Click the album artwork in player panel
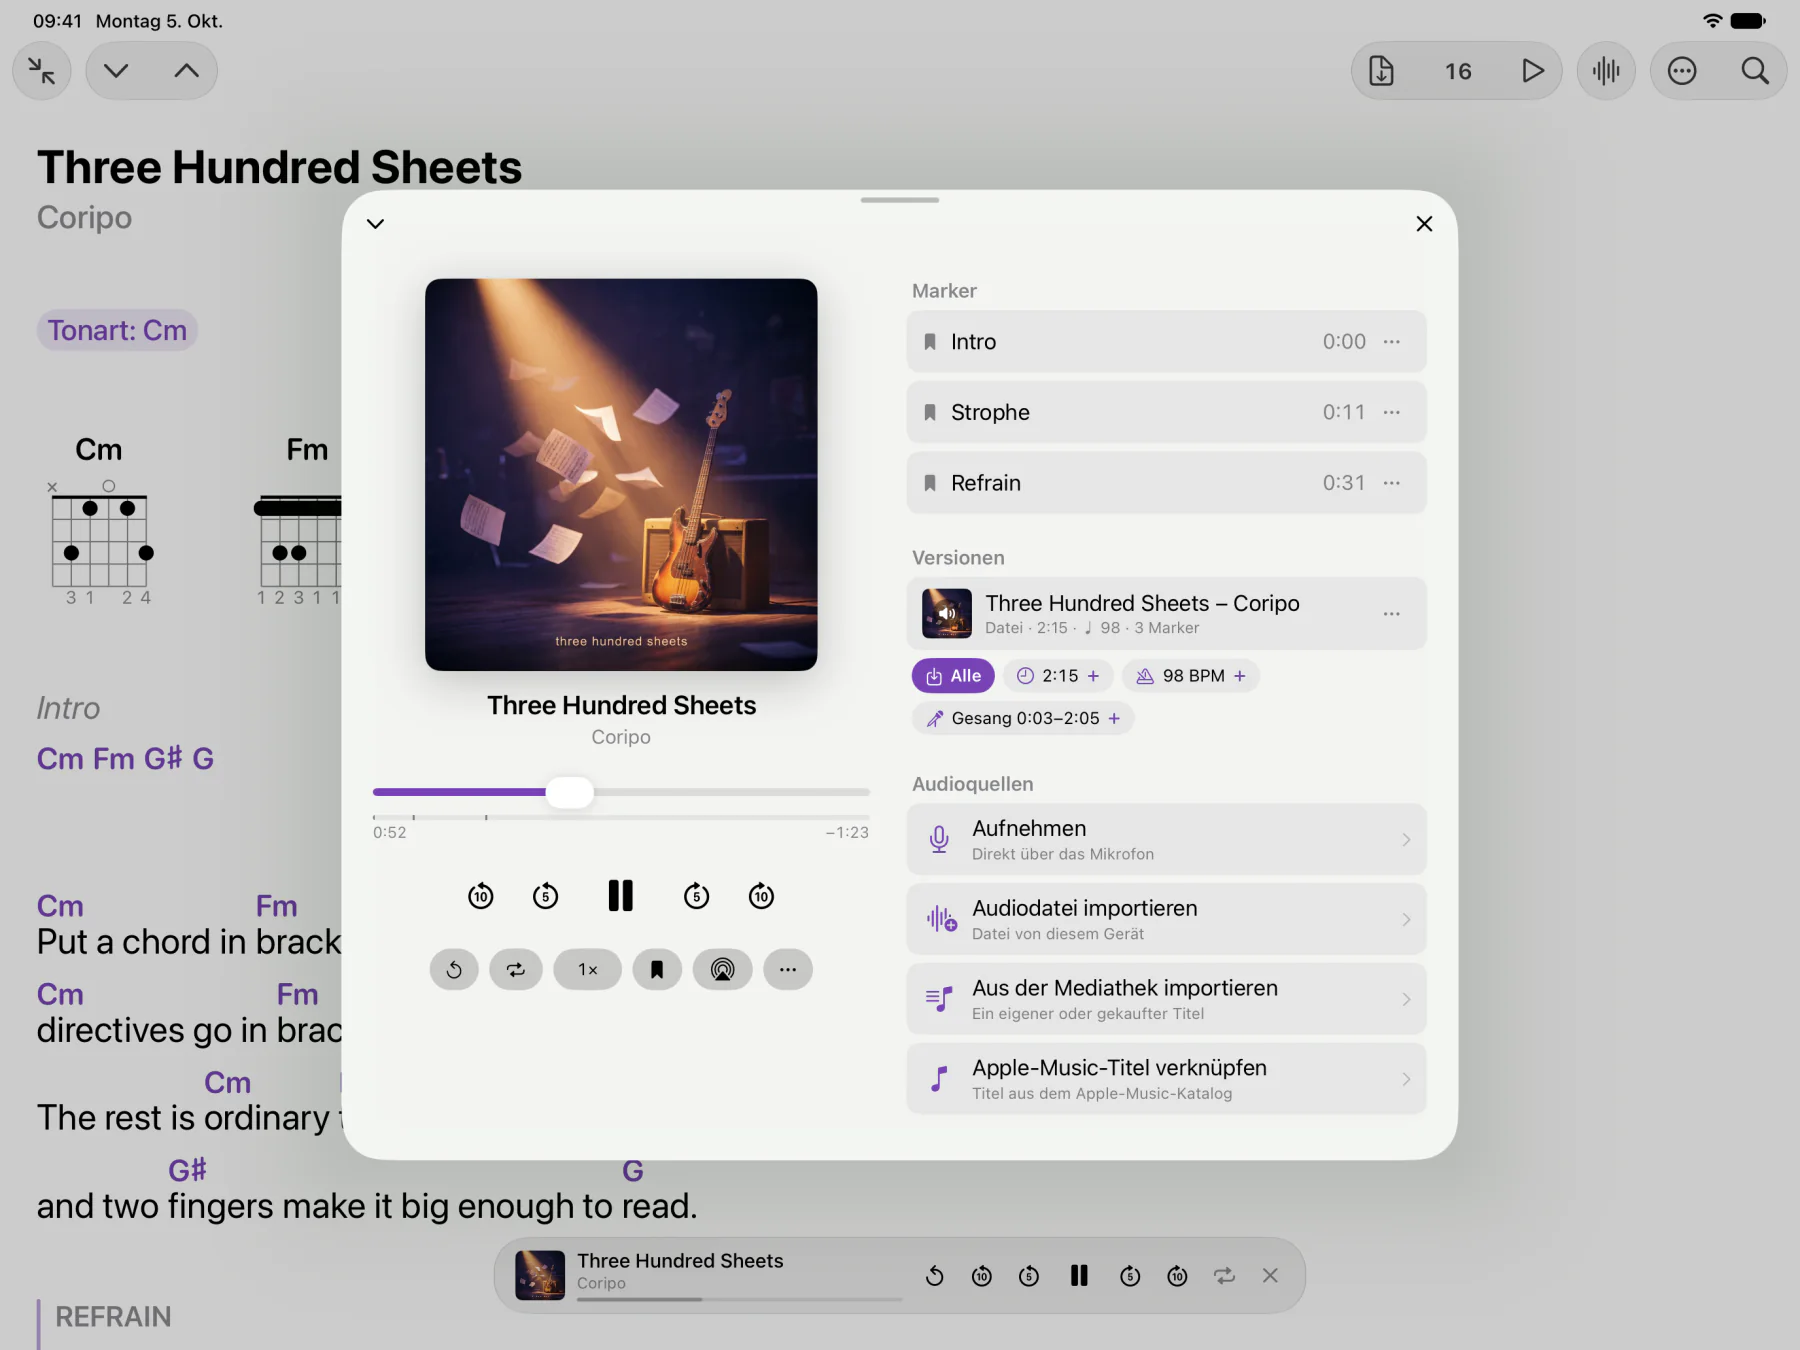The image size is (1800, 1350). pos(621,475)
